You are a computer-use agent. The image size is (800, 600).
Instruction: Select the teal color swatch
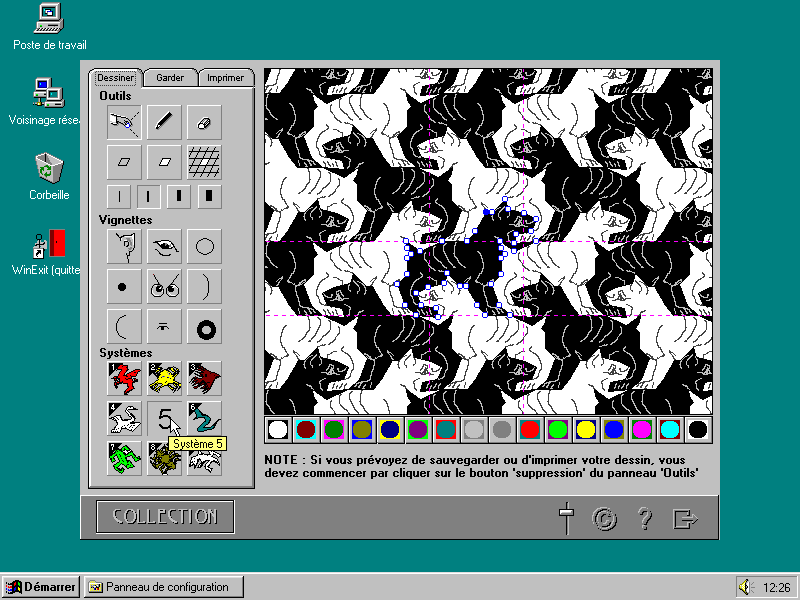pyautogui.click(x=446, y=430)
